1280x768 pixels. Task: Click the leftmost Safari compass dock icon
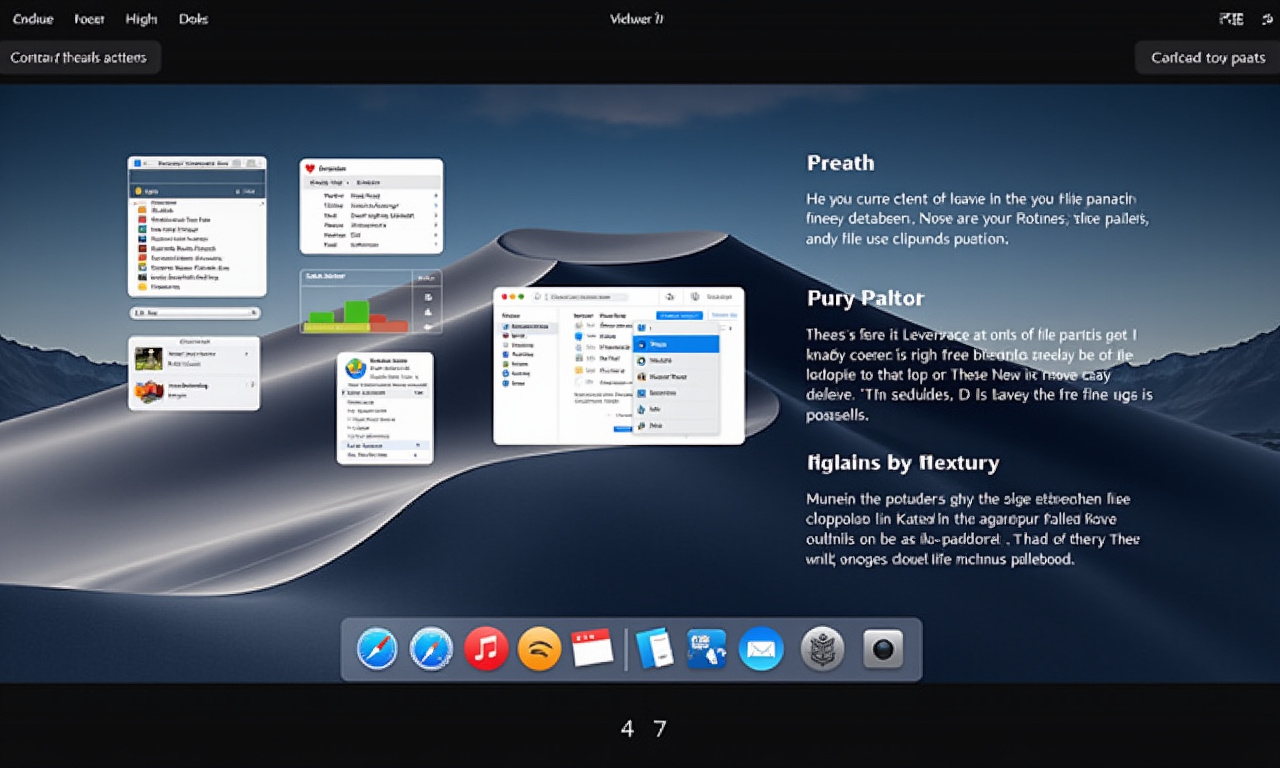[377, 650]
